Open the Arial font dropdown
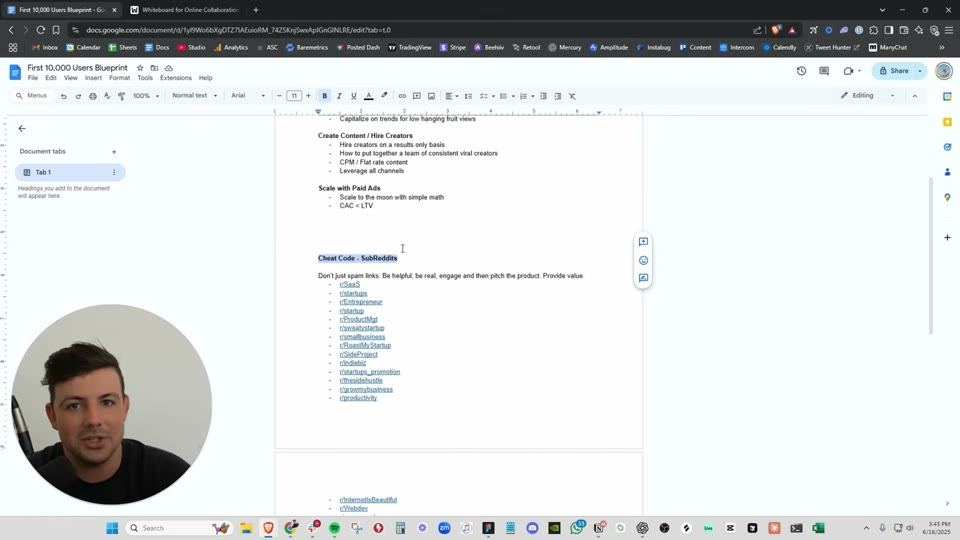960x540 pixels. [x=248, y=96]
